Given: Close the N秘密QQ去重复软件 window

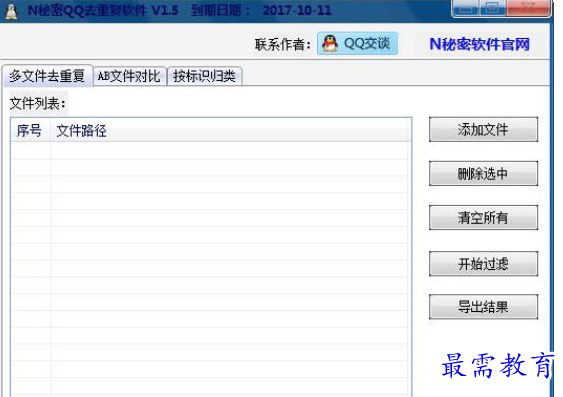Looking at the screenshot, I should 528,8.
